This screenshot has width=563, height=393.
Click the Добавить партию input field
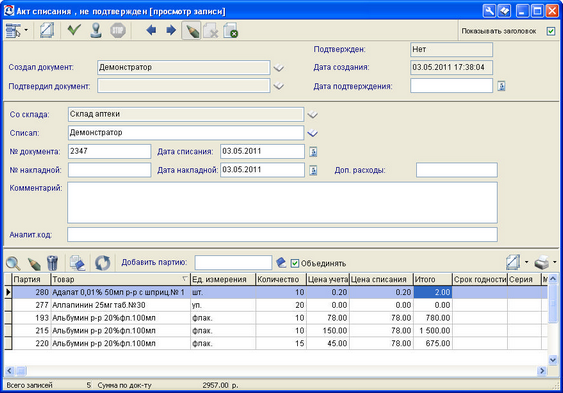click(x=233, y=263)
